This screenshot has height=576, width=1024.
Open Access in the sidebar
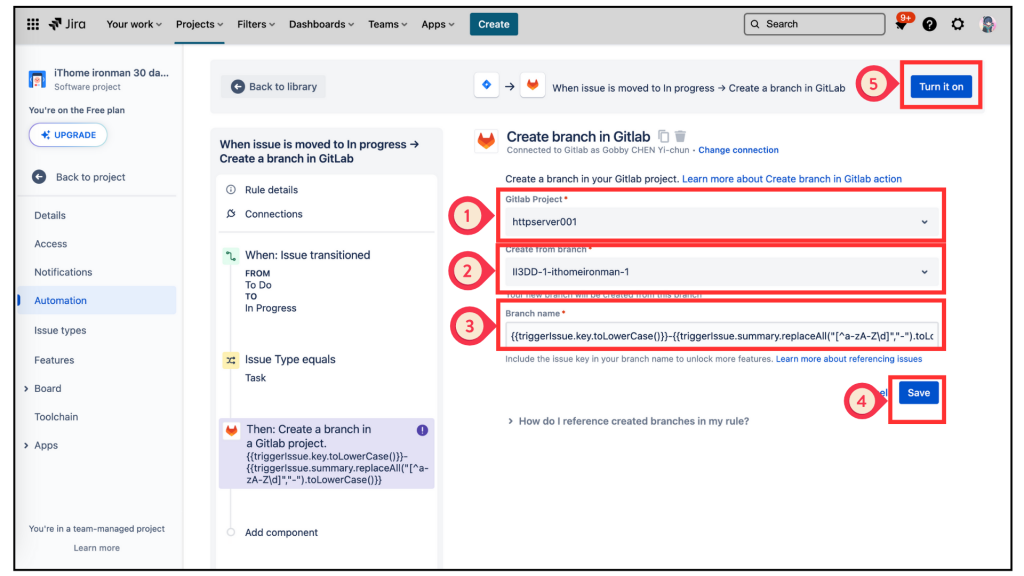pyautogui.click(x=50, y=244)
